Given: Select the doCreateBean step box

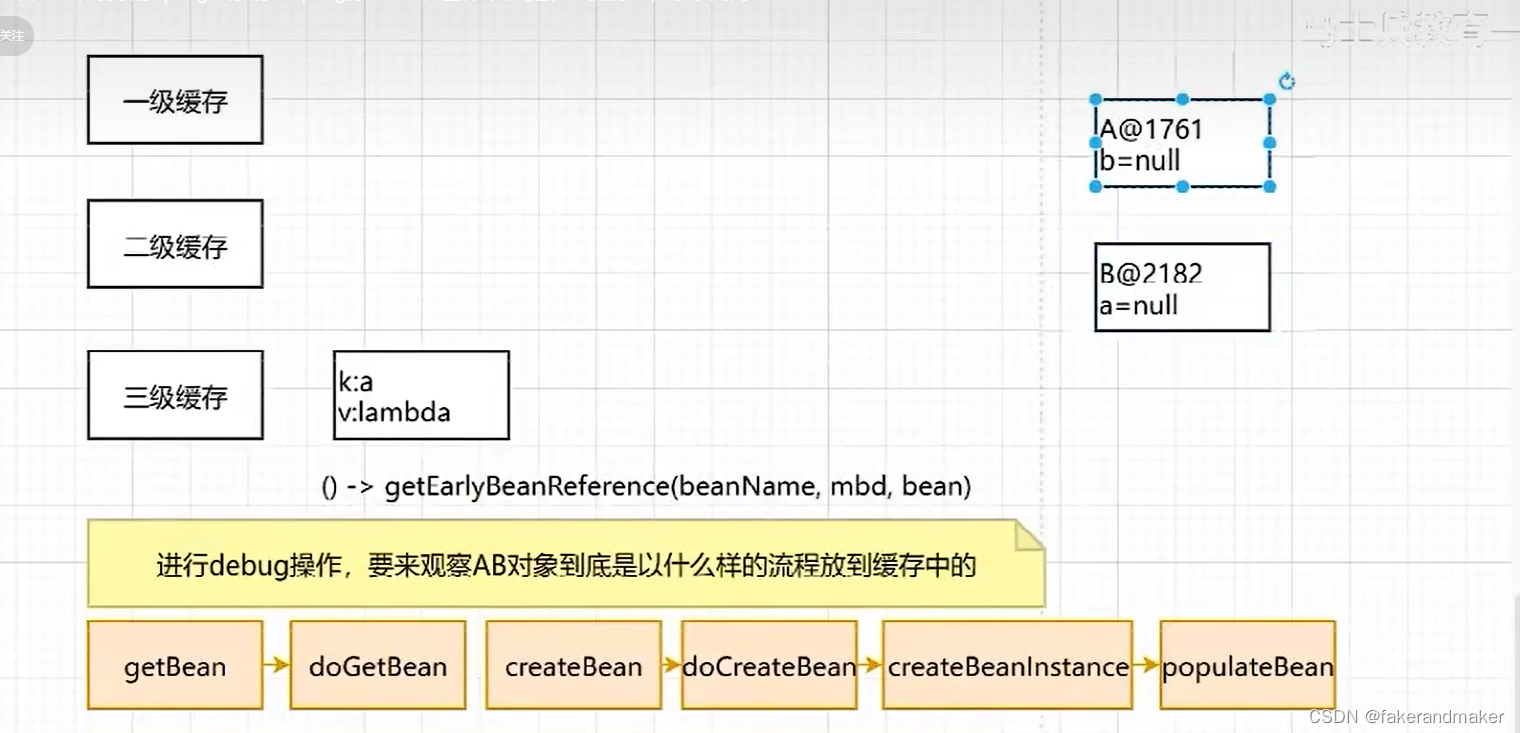Looking at the screenshot, I should 769,665.
